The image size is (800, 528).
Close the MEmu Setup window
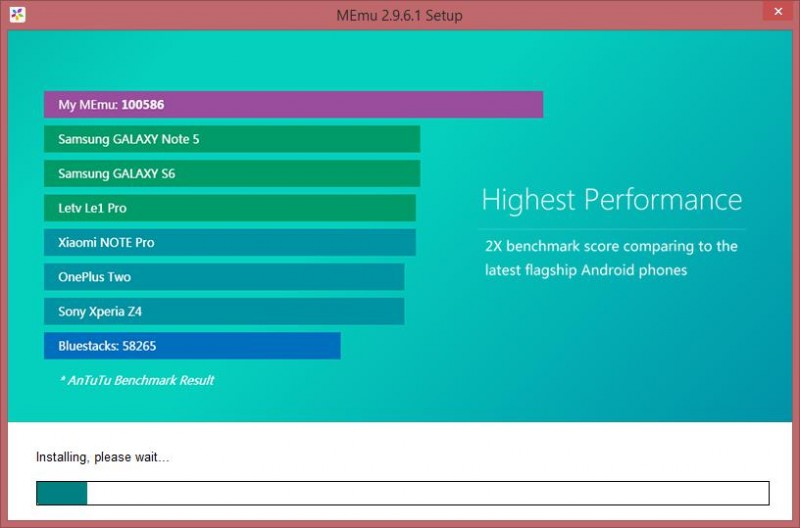[778, 11]
